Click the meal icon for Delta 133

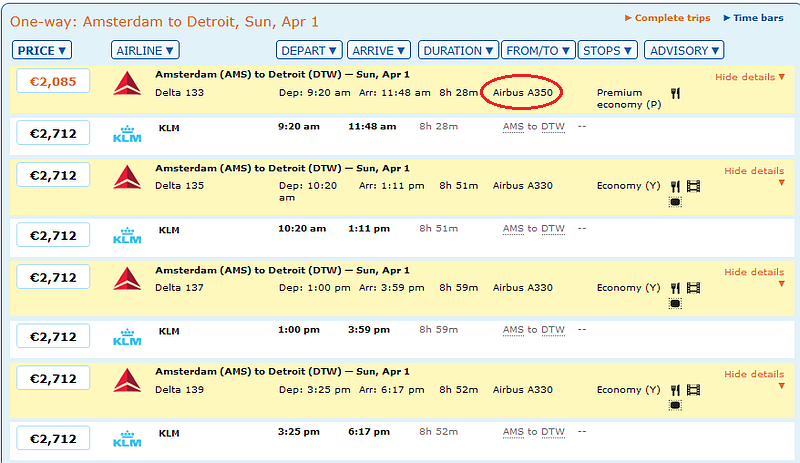676,93
